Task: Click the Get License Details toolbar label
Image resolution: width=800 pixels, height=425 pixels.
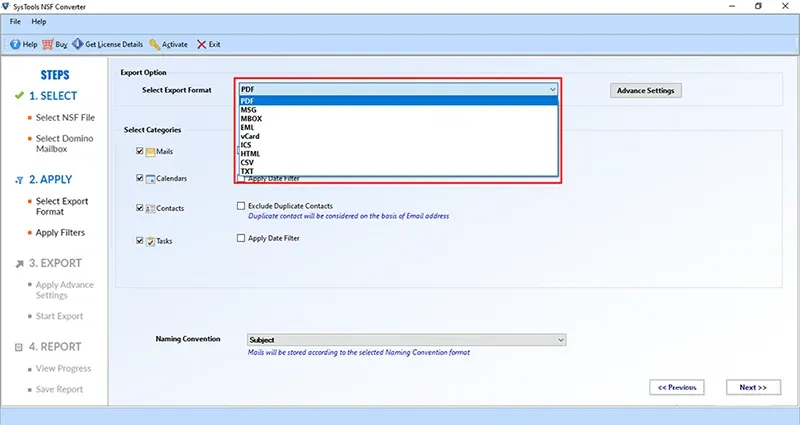Action: pyautogui.click(x=114, y=44)
